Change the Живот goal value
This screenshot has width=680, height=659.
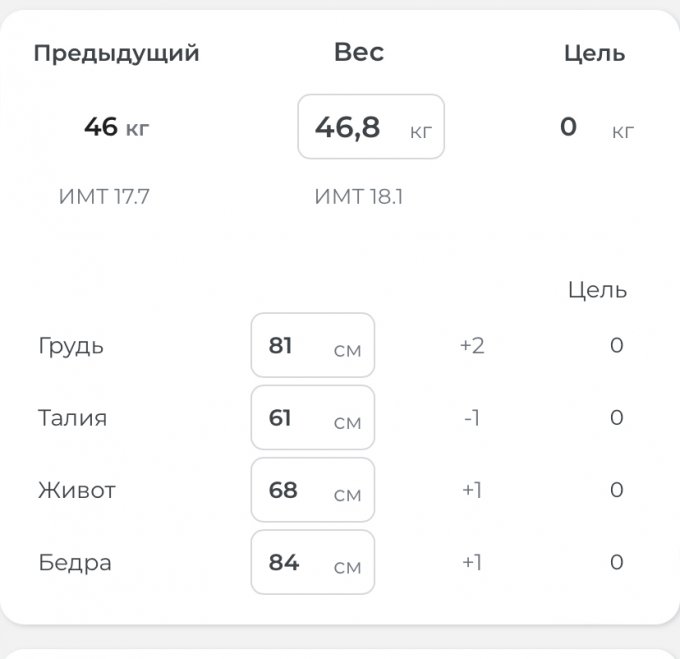(616, 490)
